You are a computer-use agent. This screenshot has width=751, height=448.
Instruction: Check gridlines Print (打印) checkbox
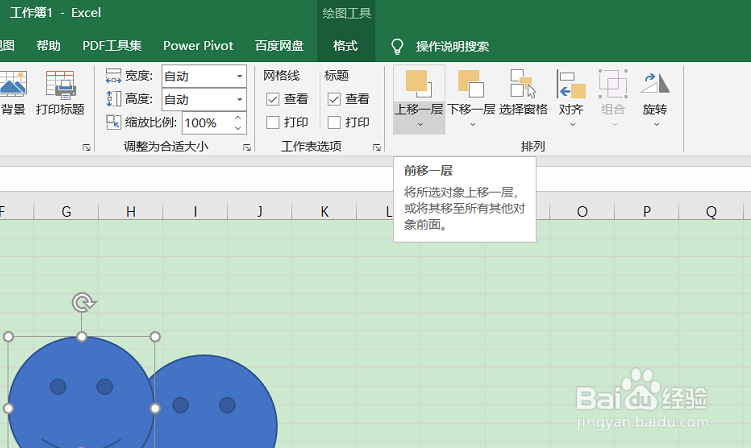pyautogui.click(x=273, y=123)
